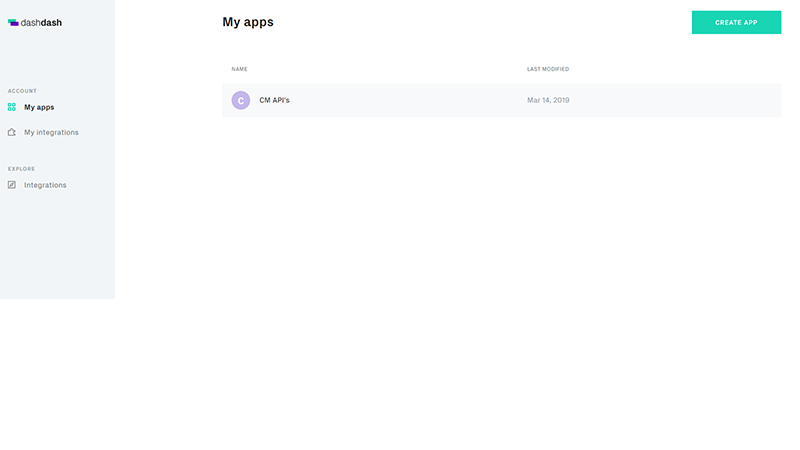
Task: Sort by the Name column header
Action: point(239,69)
